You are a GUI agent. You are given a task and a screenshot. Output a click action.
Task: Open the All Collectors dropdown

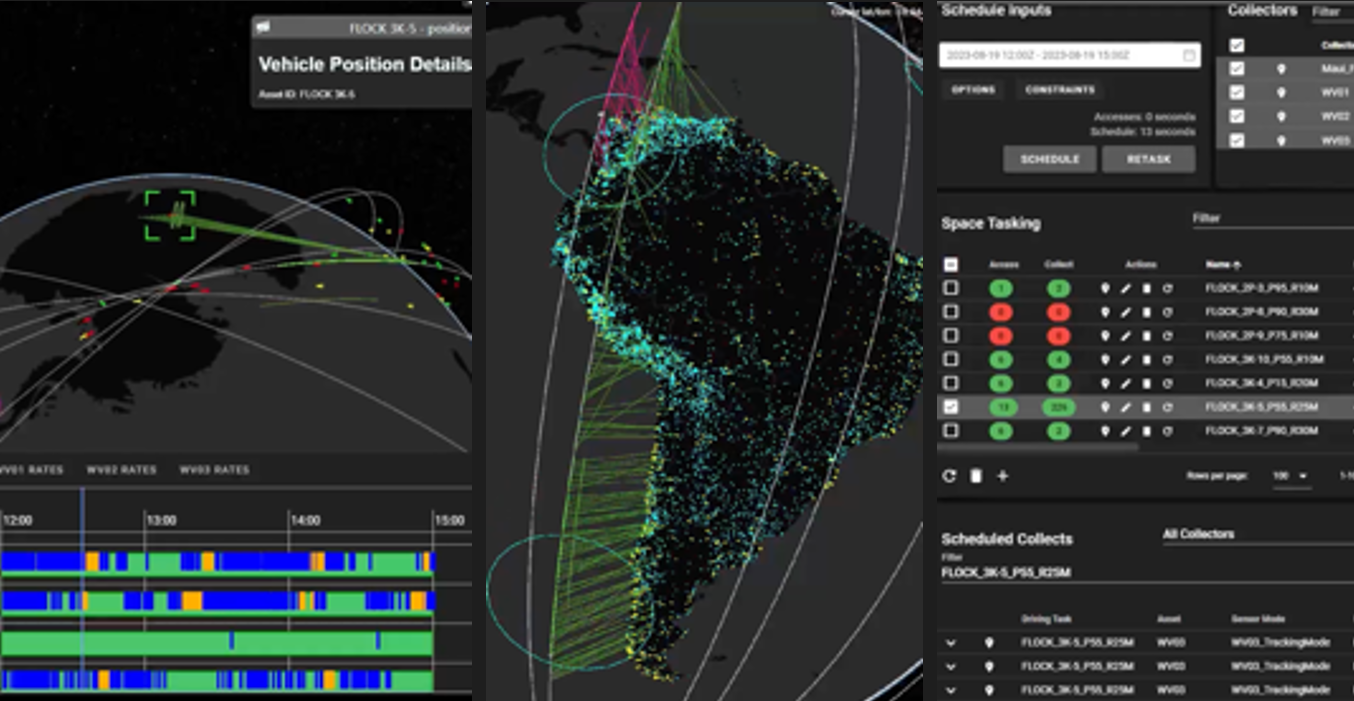[1256, 535]
